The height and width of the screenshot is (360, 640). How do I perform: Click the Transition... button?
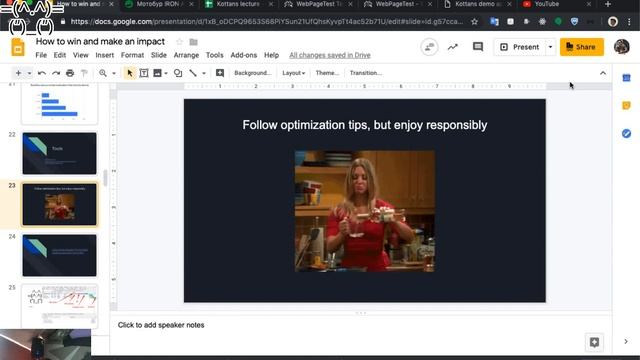(366, 73)
